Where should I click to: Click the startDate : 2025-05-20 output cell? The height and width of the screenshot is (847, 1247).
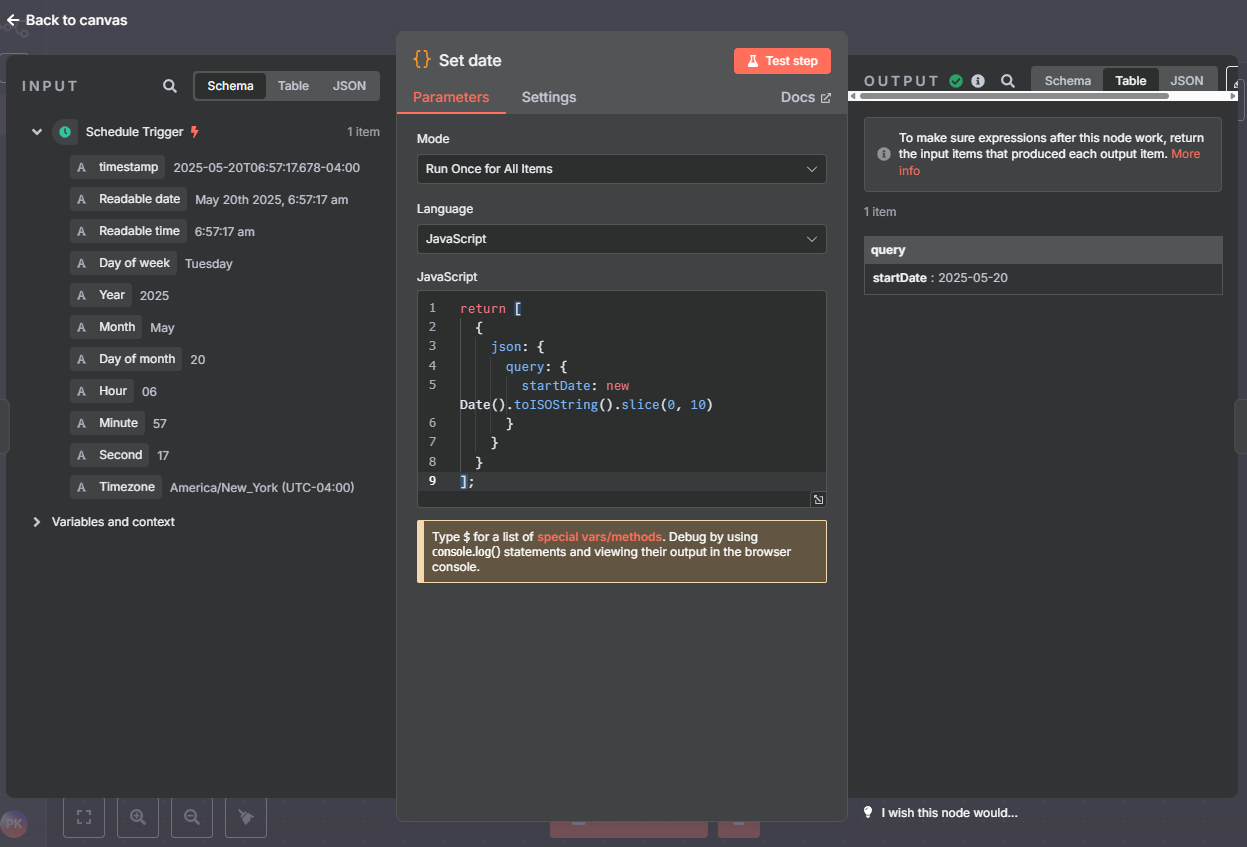(1043, 278)
